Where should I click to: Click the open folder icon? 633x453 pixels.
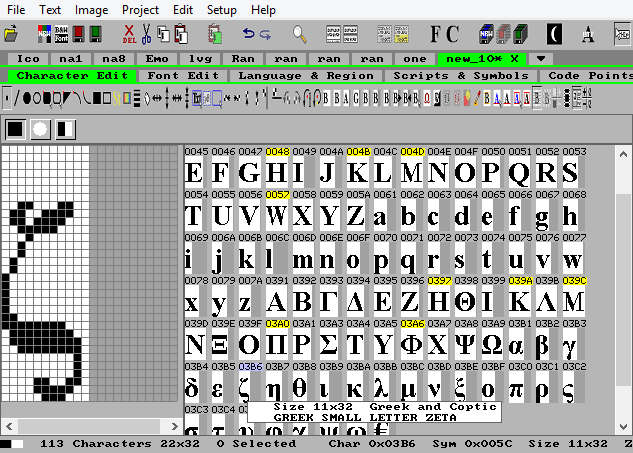coord(11,34)
